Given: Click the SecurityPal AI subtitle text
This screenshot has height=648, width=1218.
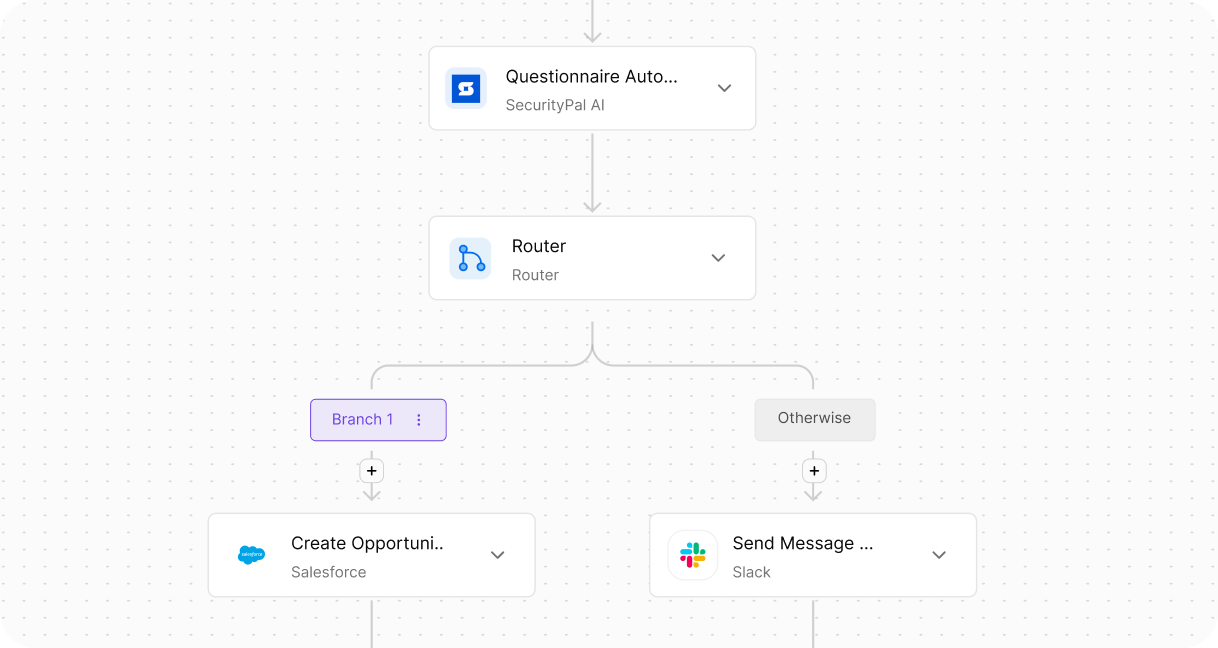Looking at the screenshot, I should pos(555,105).
